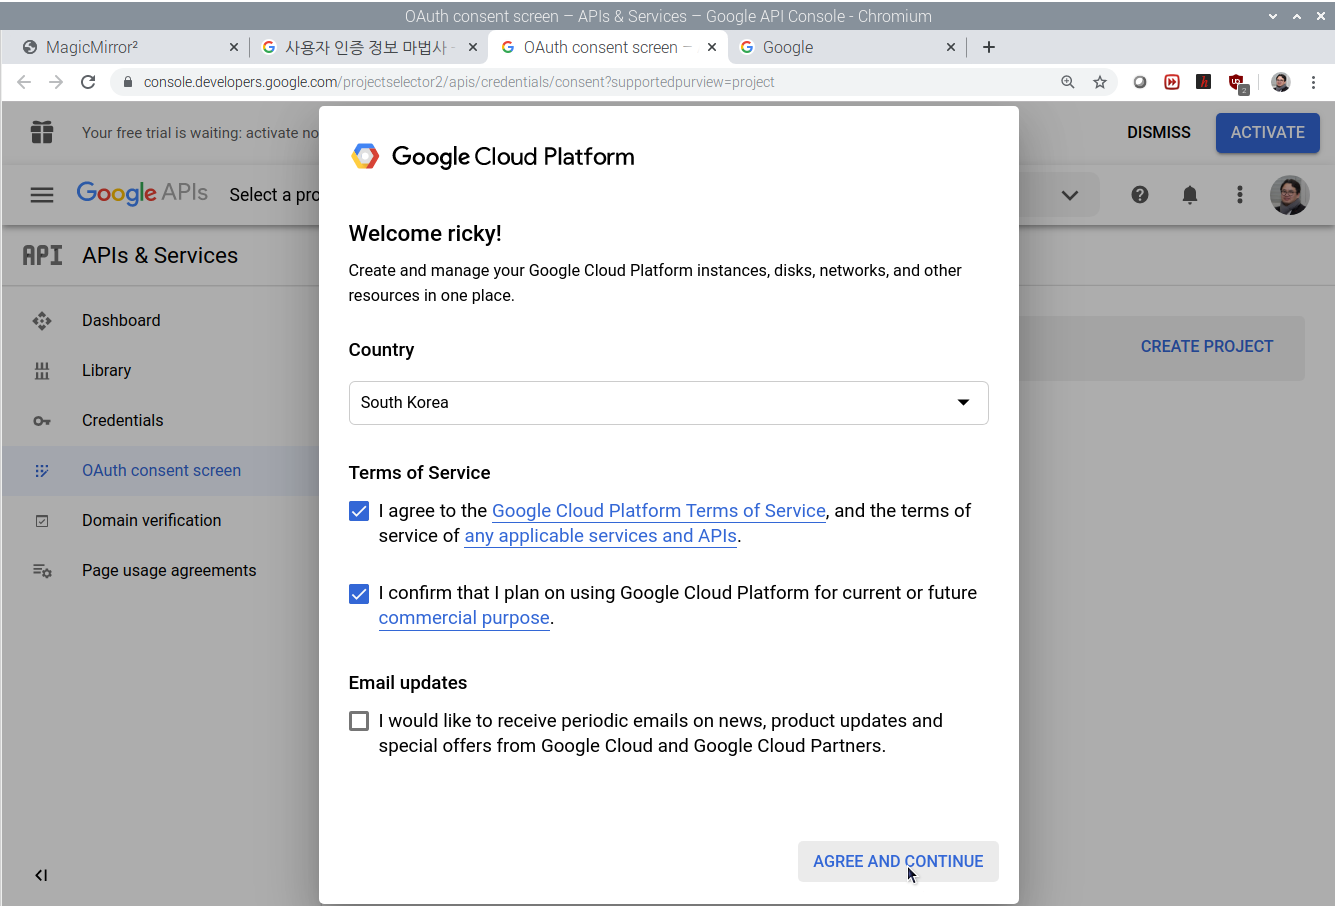Uncheck the commercial purpose confirmation checkbox
Screen dimensions: 1335x908
359,593
